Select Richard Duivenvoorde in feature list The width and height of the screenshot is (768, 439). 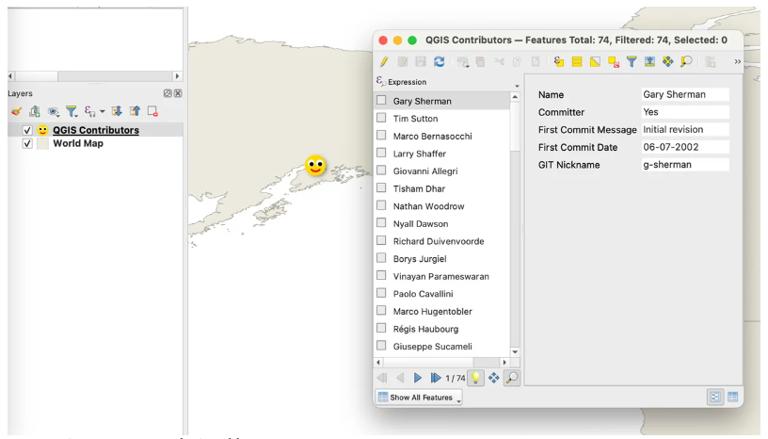pos(438,242)
